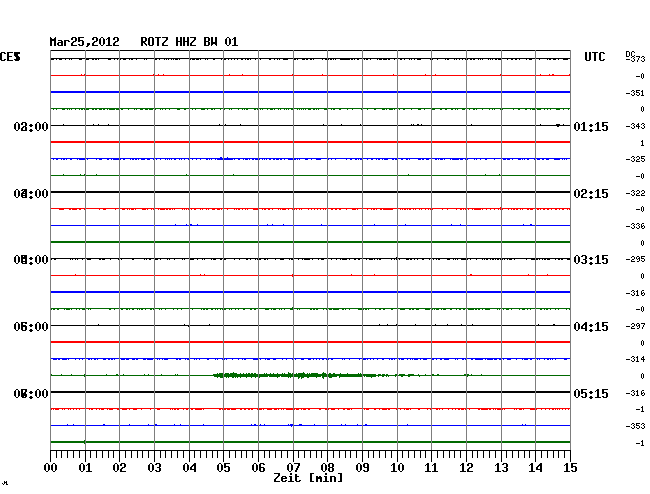Click the minute axis label "10"
Viewport: 650px width, 494px height.
tap(397, 468)
